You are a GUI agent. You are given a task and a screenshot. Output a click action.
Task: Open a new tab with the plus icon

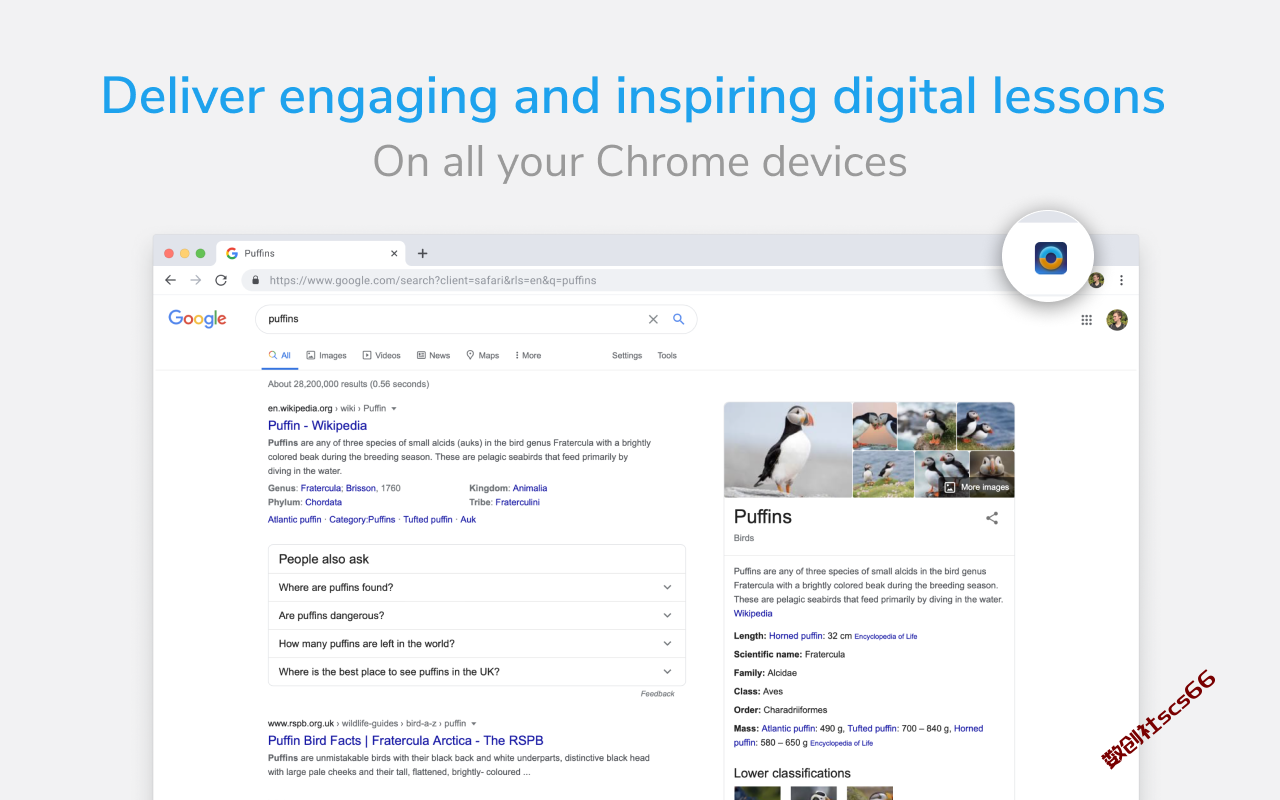point(422,253)
